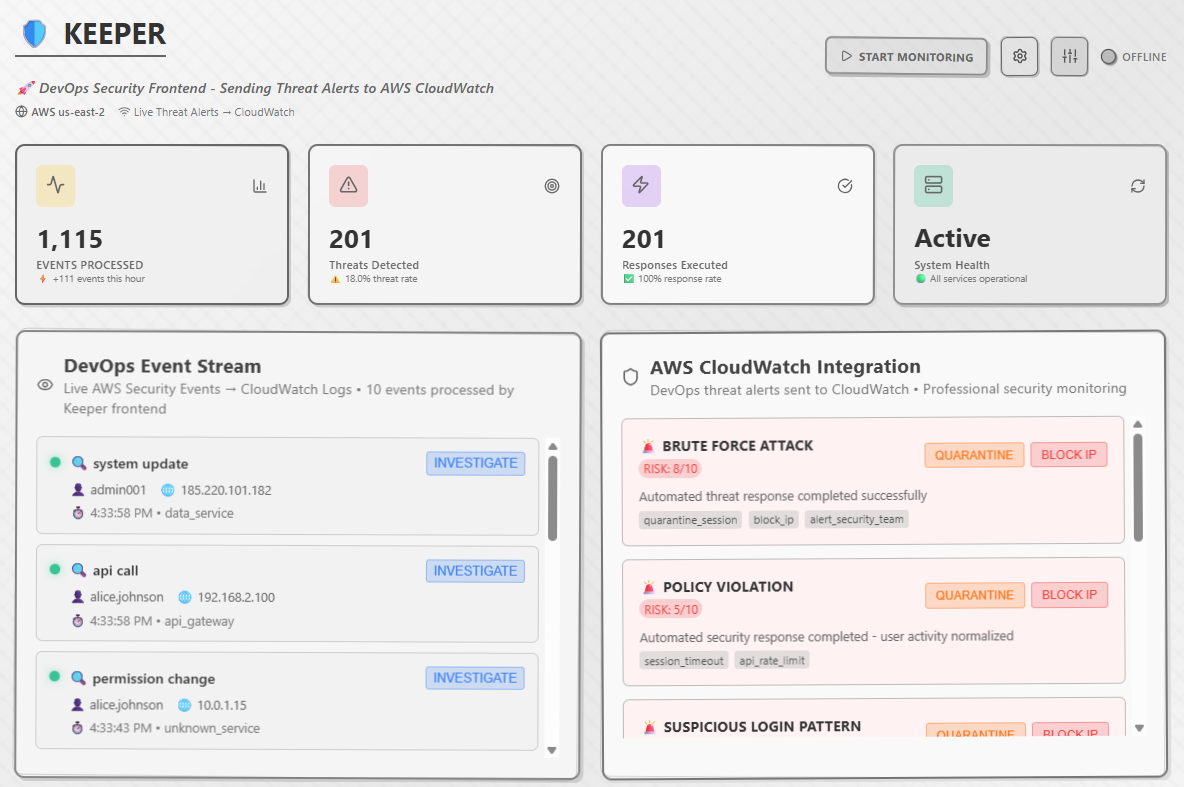Click the green status dot on system update
This screenshot has height=787, width=1184.
pos(55,462)
